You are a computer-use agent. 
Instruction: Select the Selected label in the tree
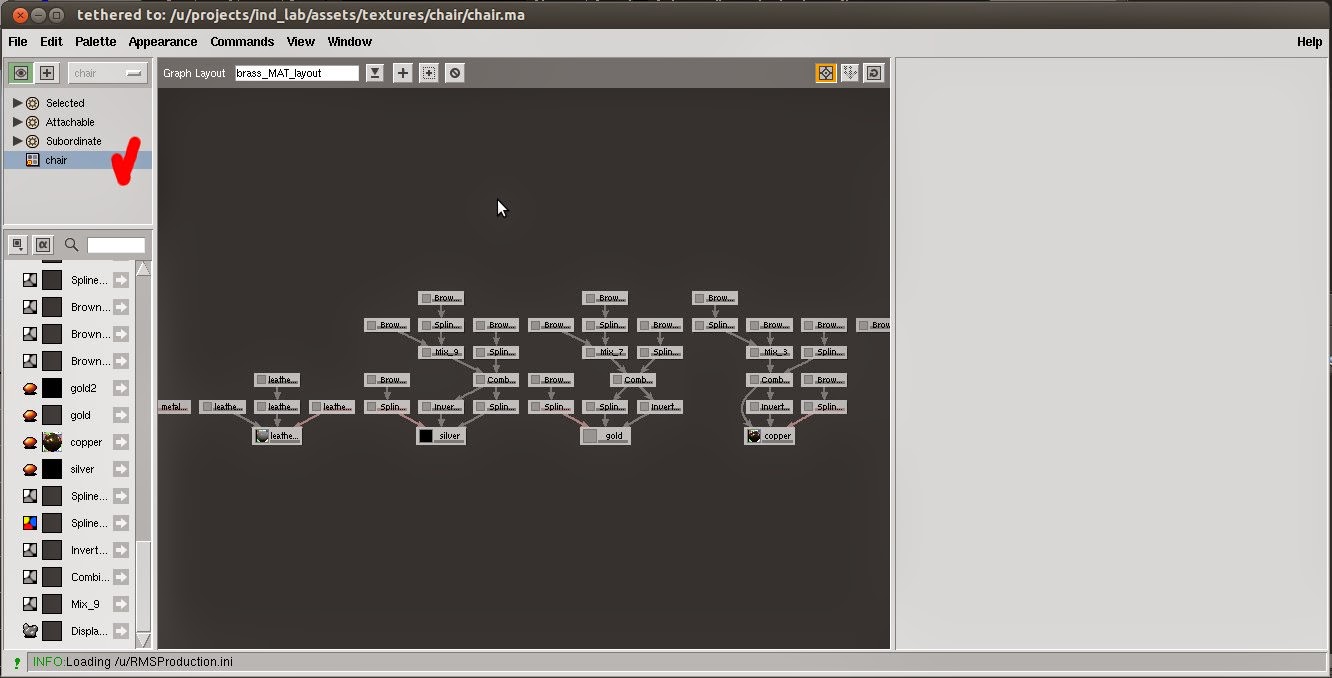click(x=65, y=103)
